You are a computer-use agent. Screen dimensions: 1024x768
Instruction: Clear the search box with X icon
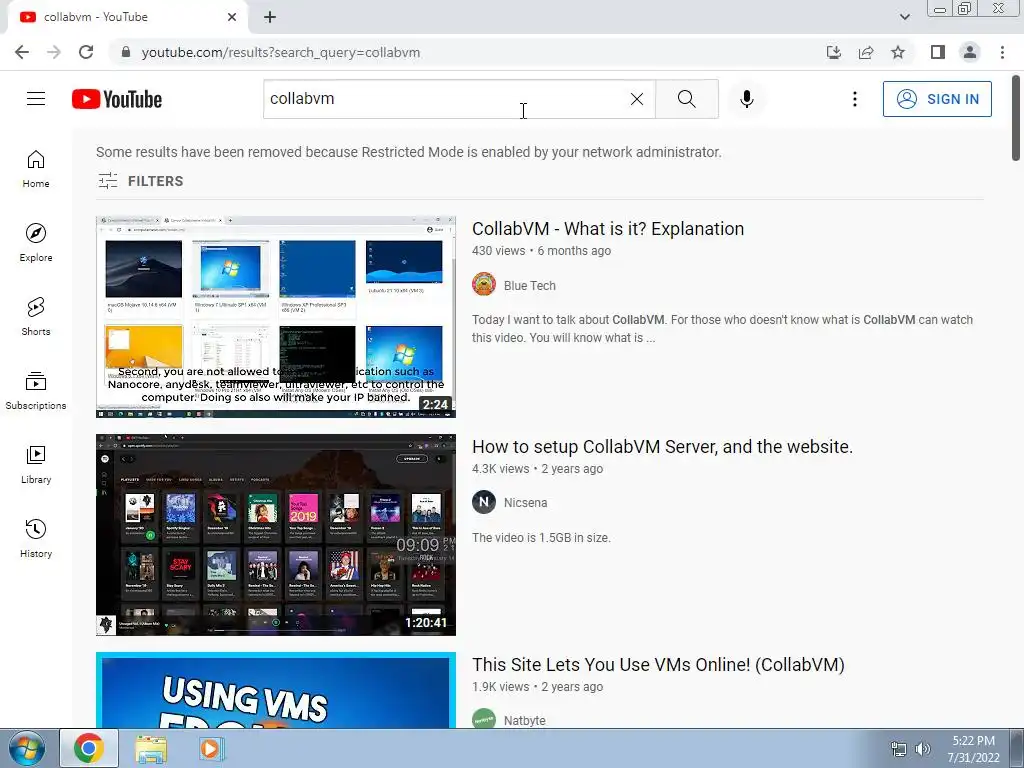point(637,99)
